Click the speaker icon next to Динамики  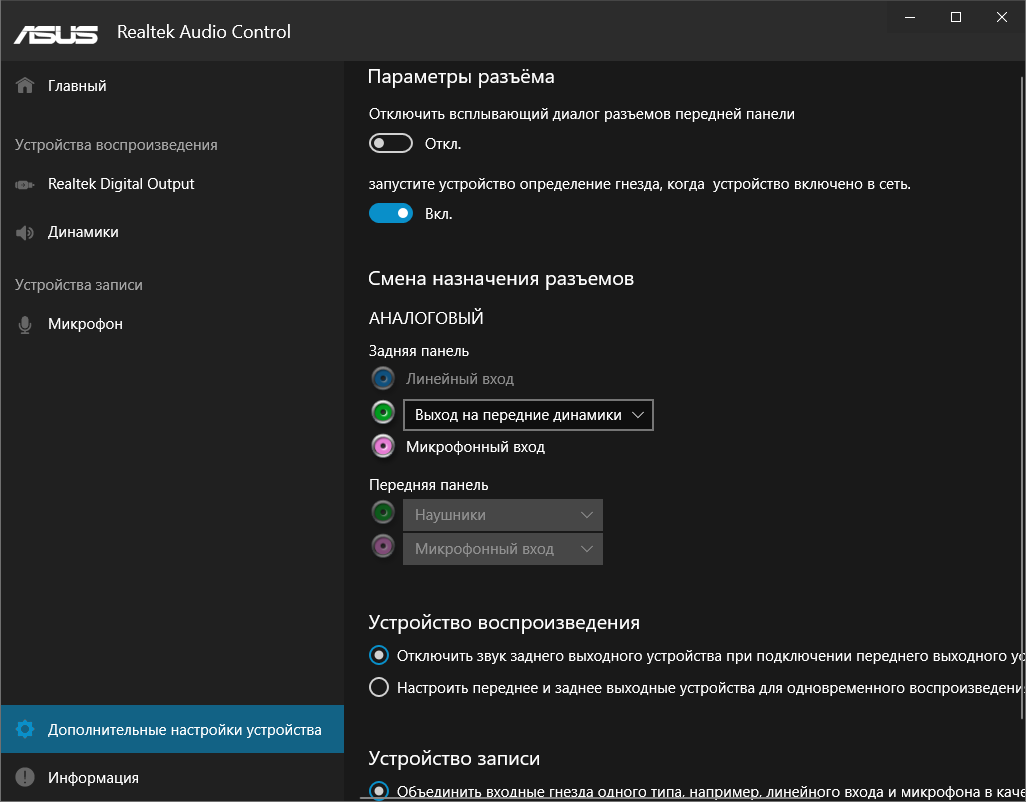(x=25, y=232)
